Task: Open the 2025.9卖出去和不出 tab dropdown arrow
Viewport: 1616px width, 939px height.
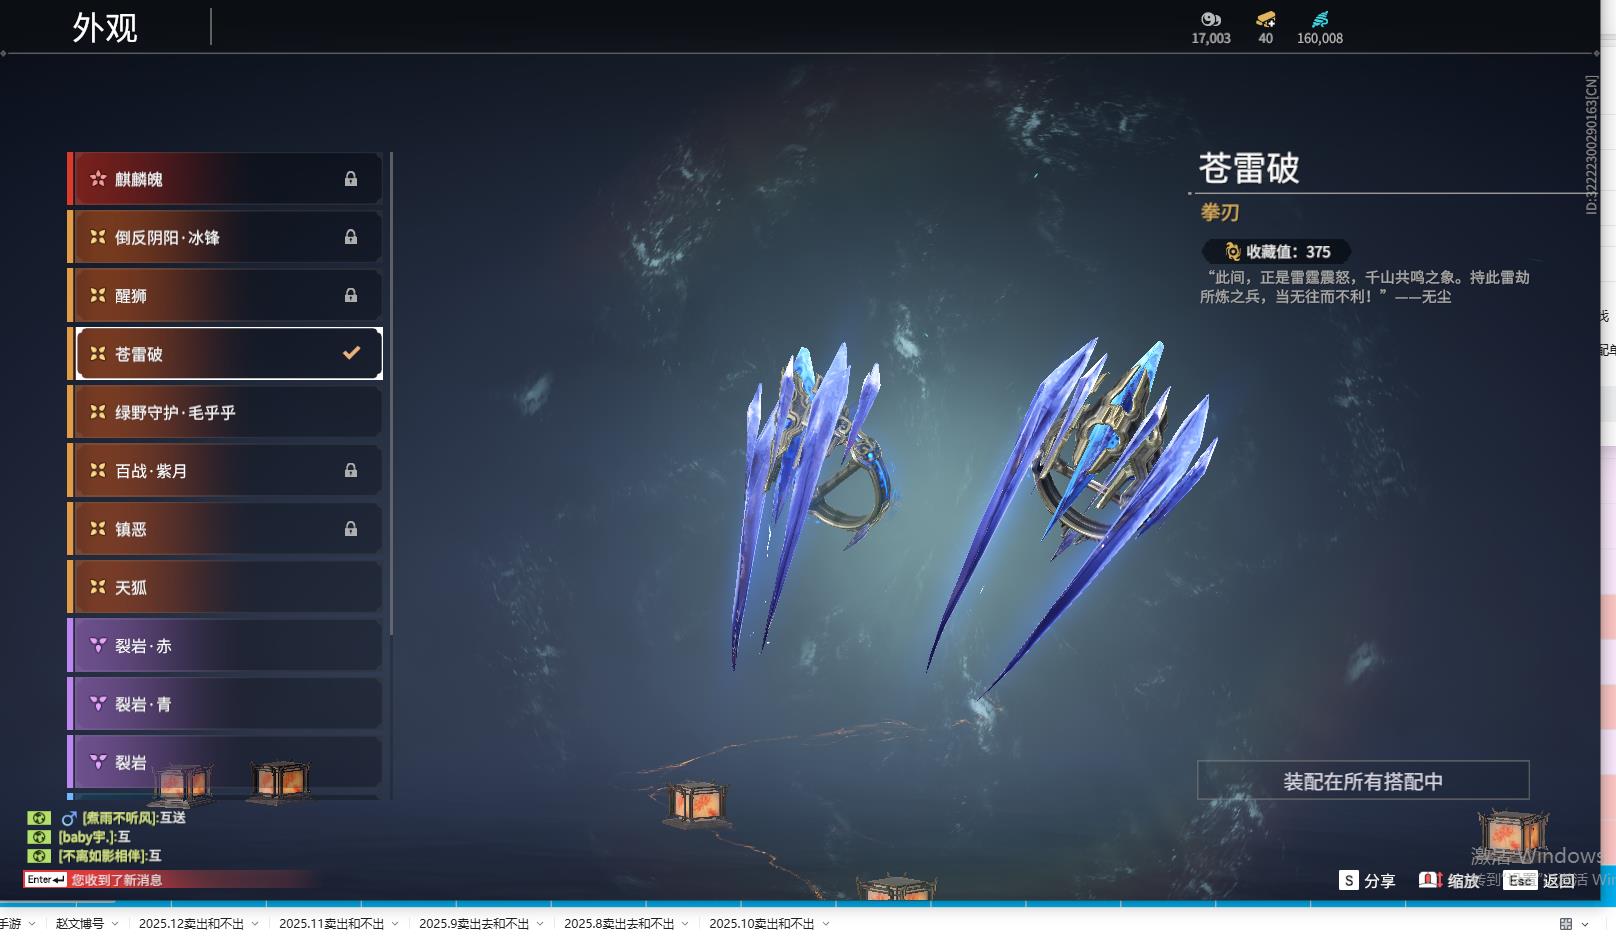Action: [x=540, y=924]
